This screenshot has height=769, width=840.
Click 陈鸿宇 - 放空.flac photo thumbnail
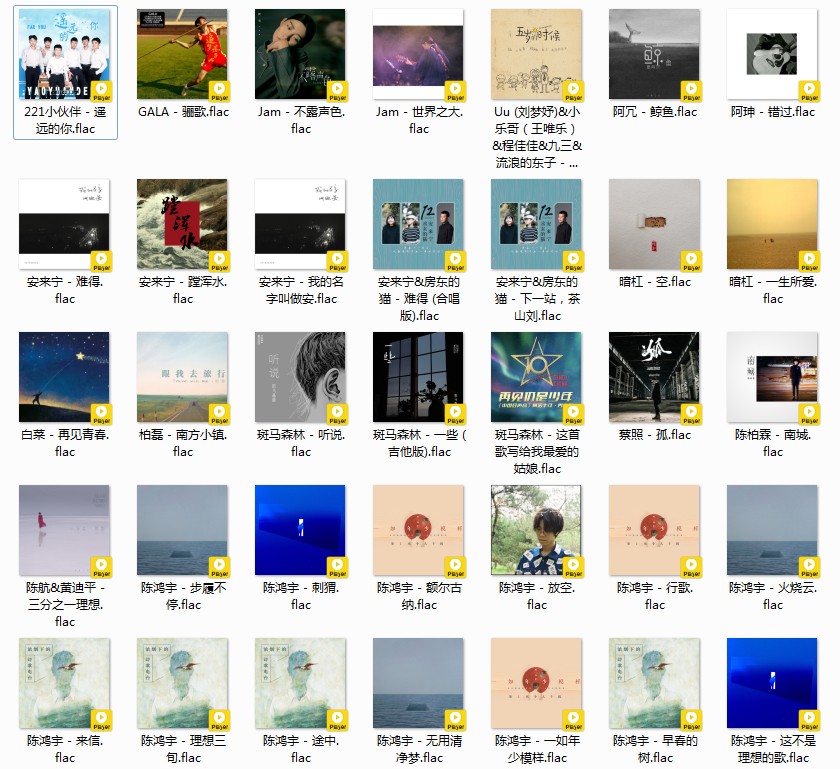tap(536, 530)
